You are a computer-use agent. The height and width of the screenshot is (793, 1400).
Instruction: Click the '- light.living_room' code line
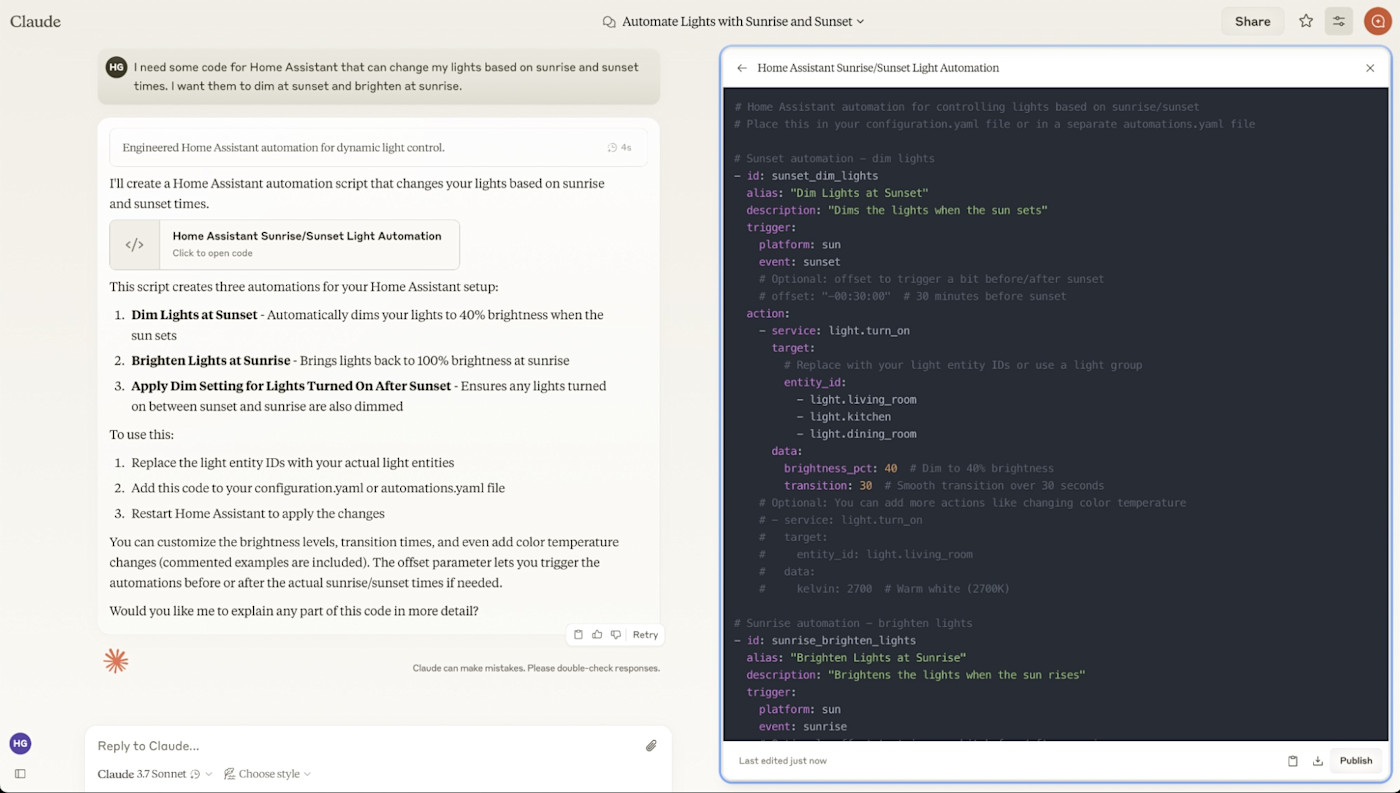click(x=856, y=399)
